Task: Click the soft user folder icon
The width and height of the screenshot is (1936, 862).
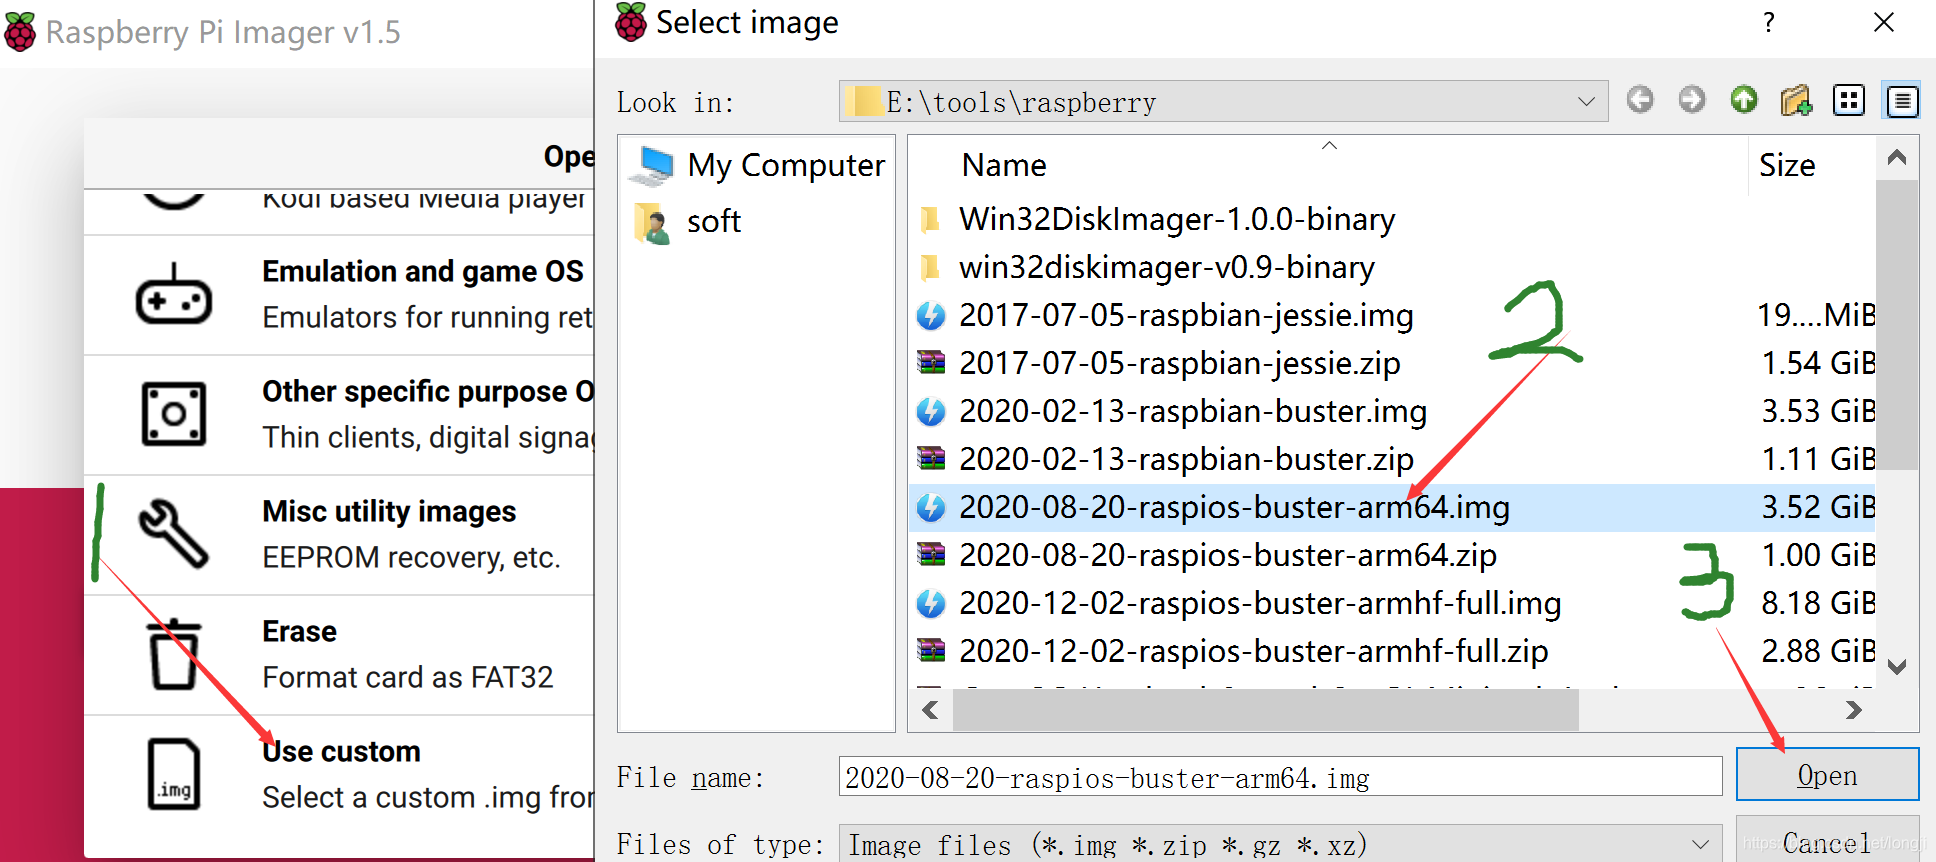Action: (652, 222)
